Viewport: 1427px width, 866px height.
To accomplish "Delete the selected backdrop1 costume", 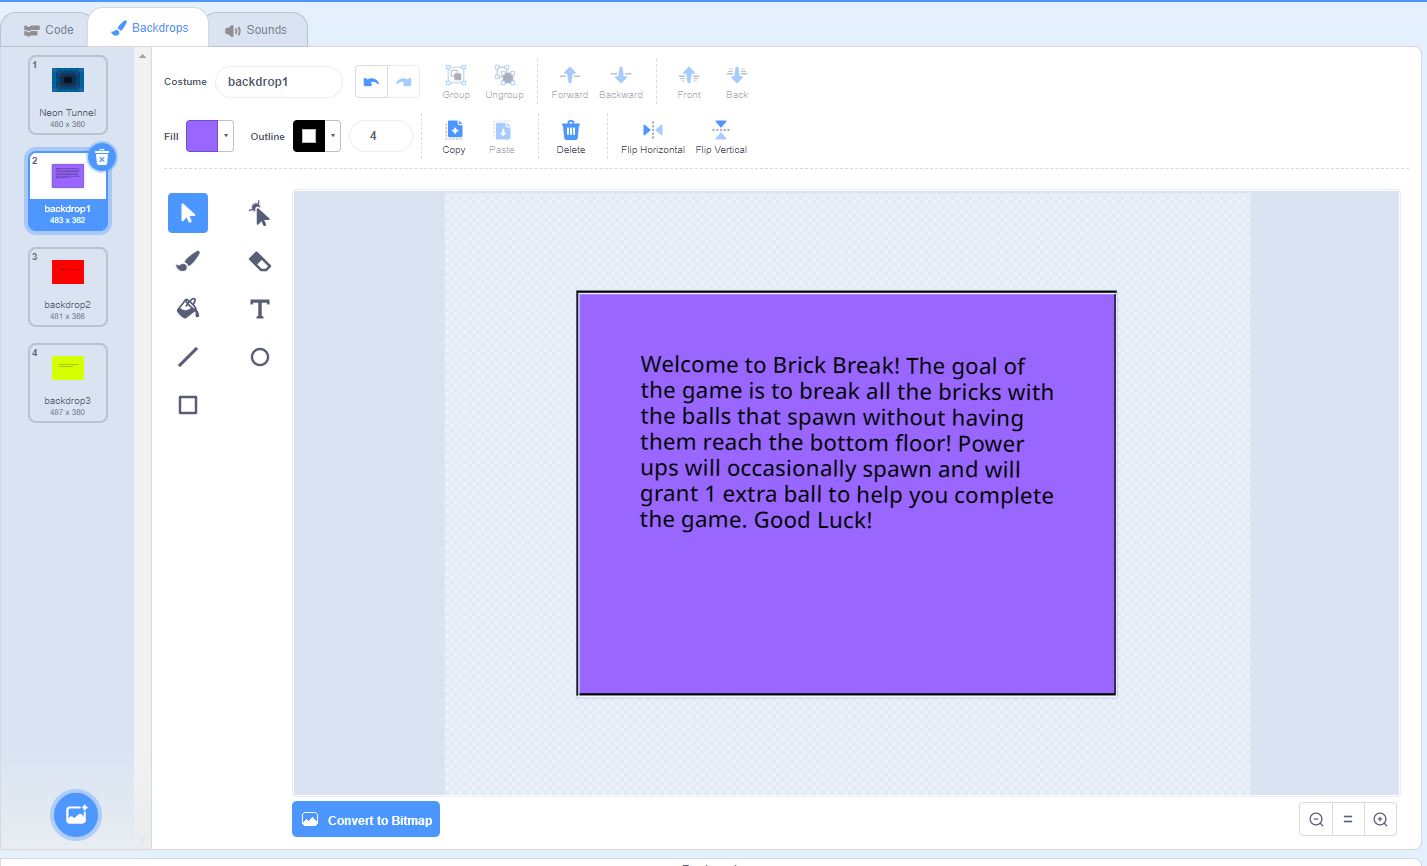I will coord(102,157).
